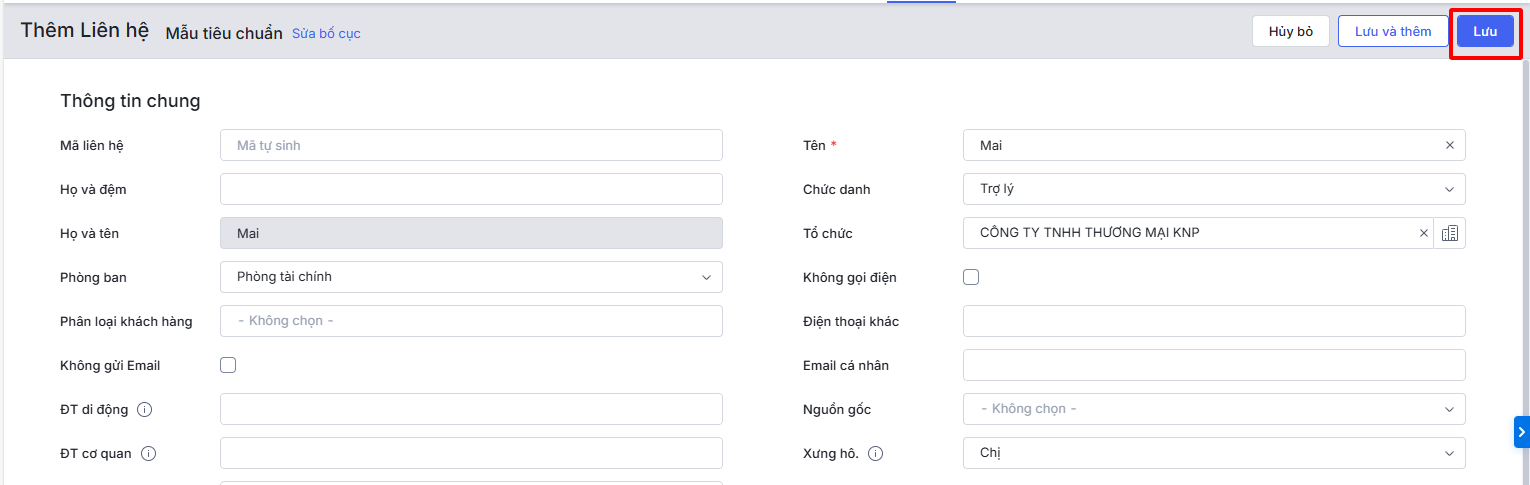Expand the blue side panel arrow
This screenshot has width=1530, height=485.
[x=1521, y=432]
